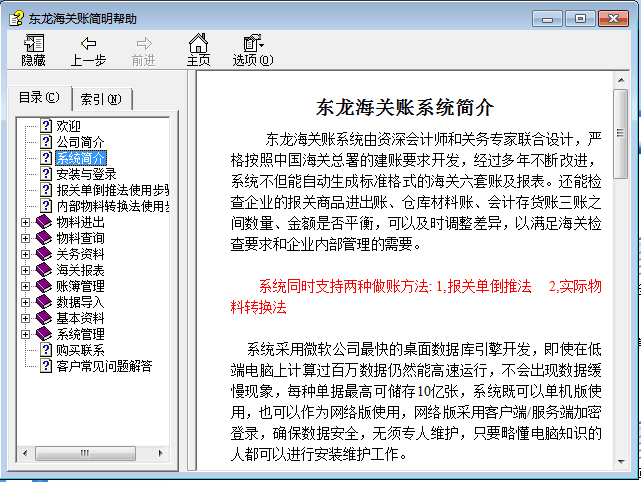
Task: Open the 报关单倒推法使用步骤 topic
Action: pyautogui.click(x=112, y=190)
